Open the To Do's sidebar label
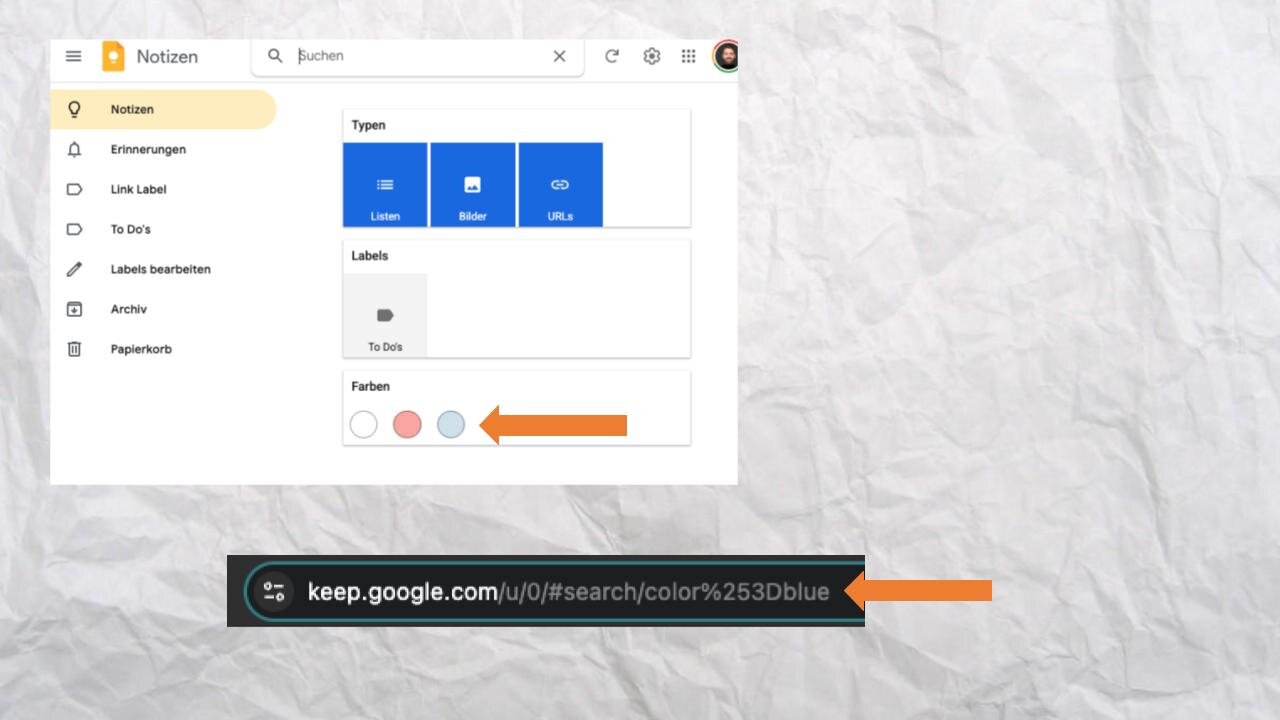 click(x=130, y=229)
